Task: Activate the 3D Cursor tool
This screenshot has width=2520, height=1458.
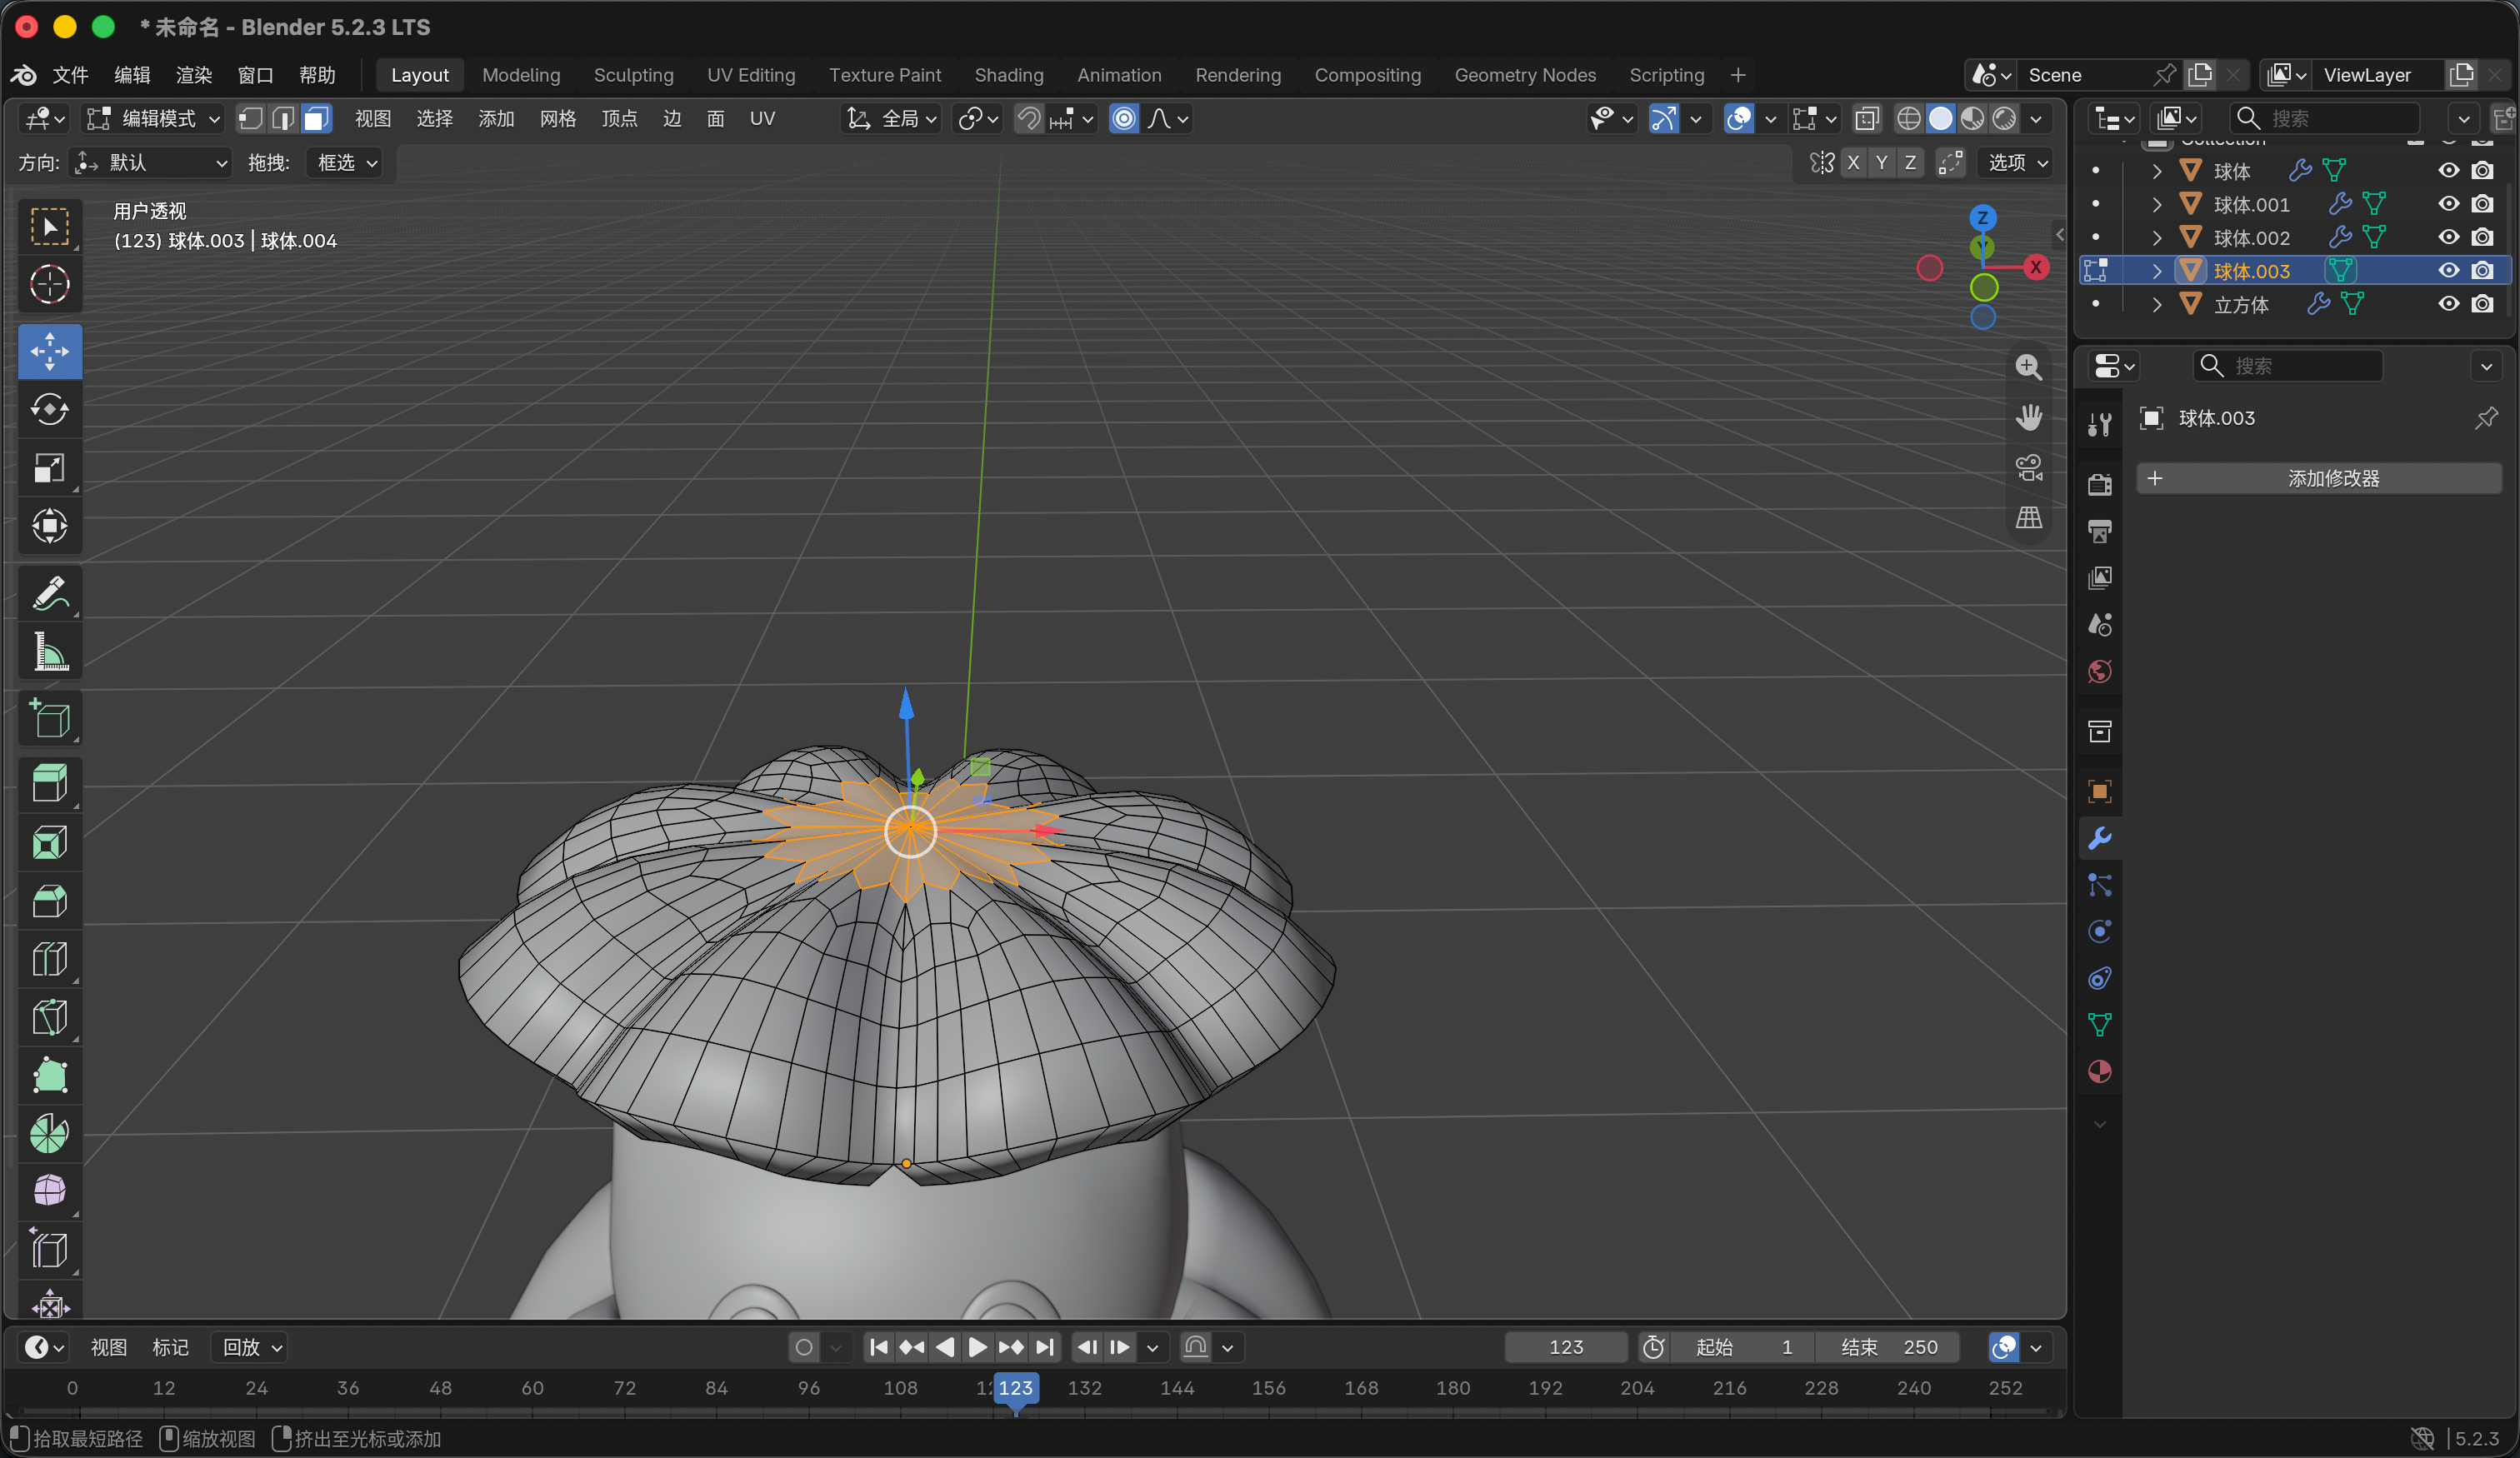Action: 49,285
